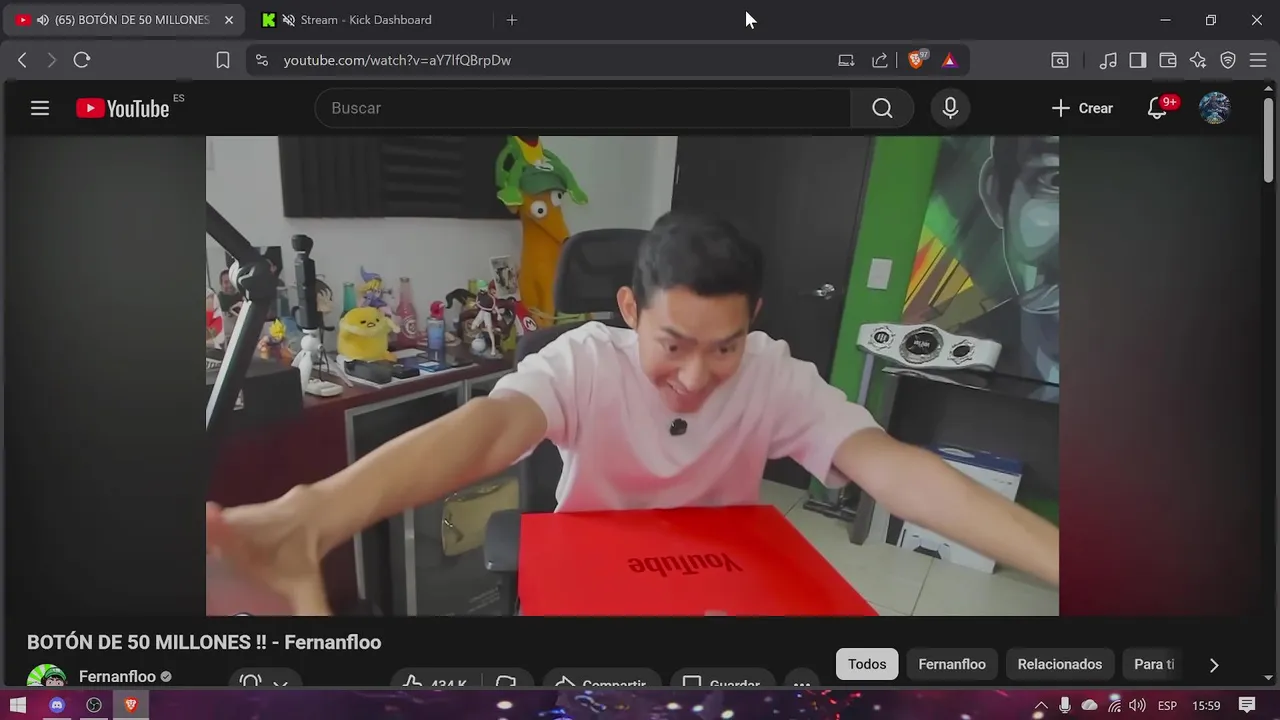Click the search magnifier button

(882, 108)
